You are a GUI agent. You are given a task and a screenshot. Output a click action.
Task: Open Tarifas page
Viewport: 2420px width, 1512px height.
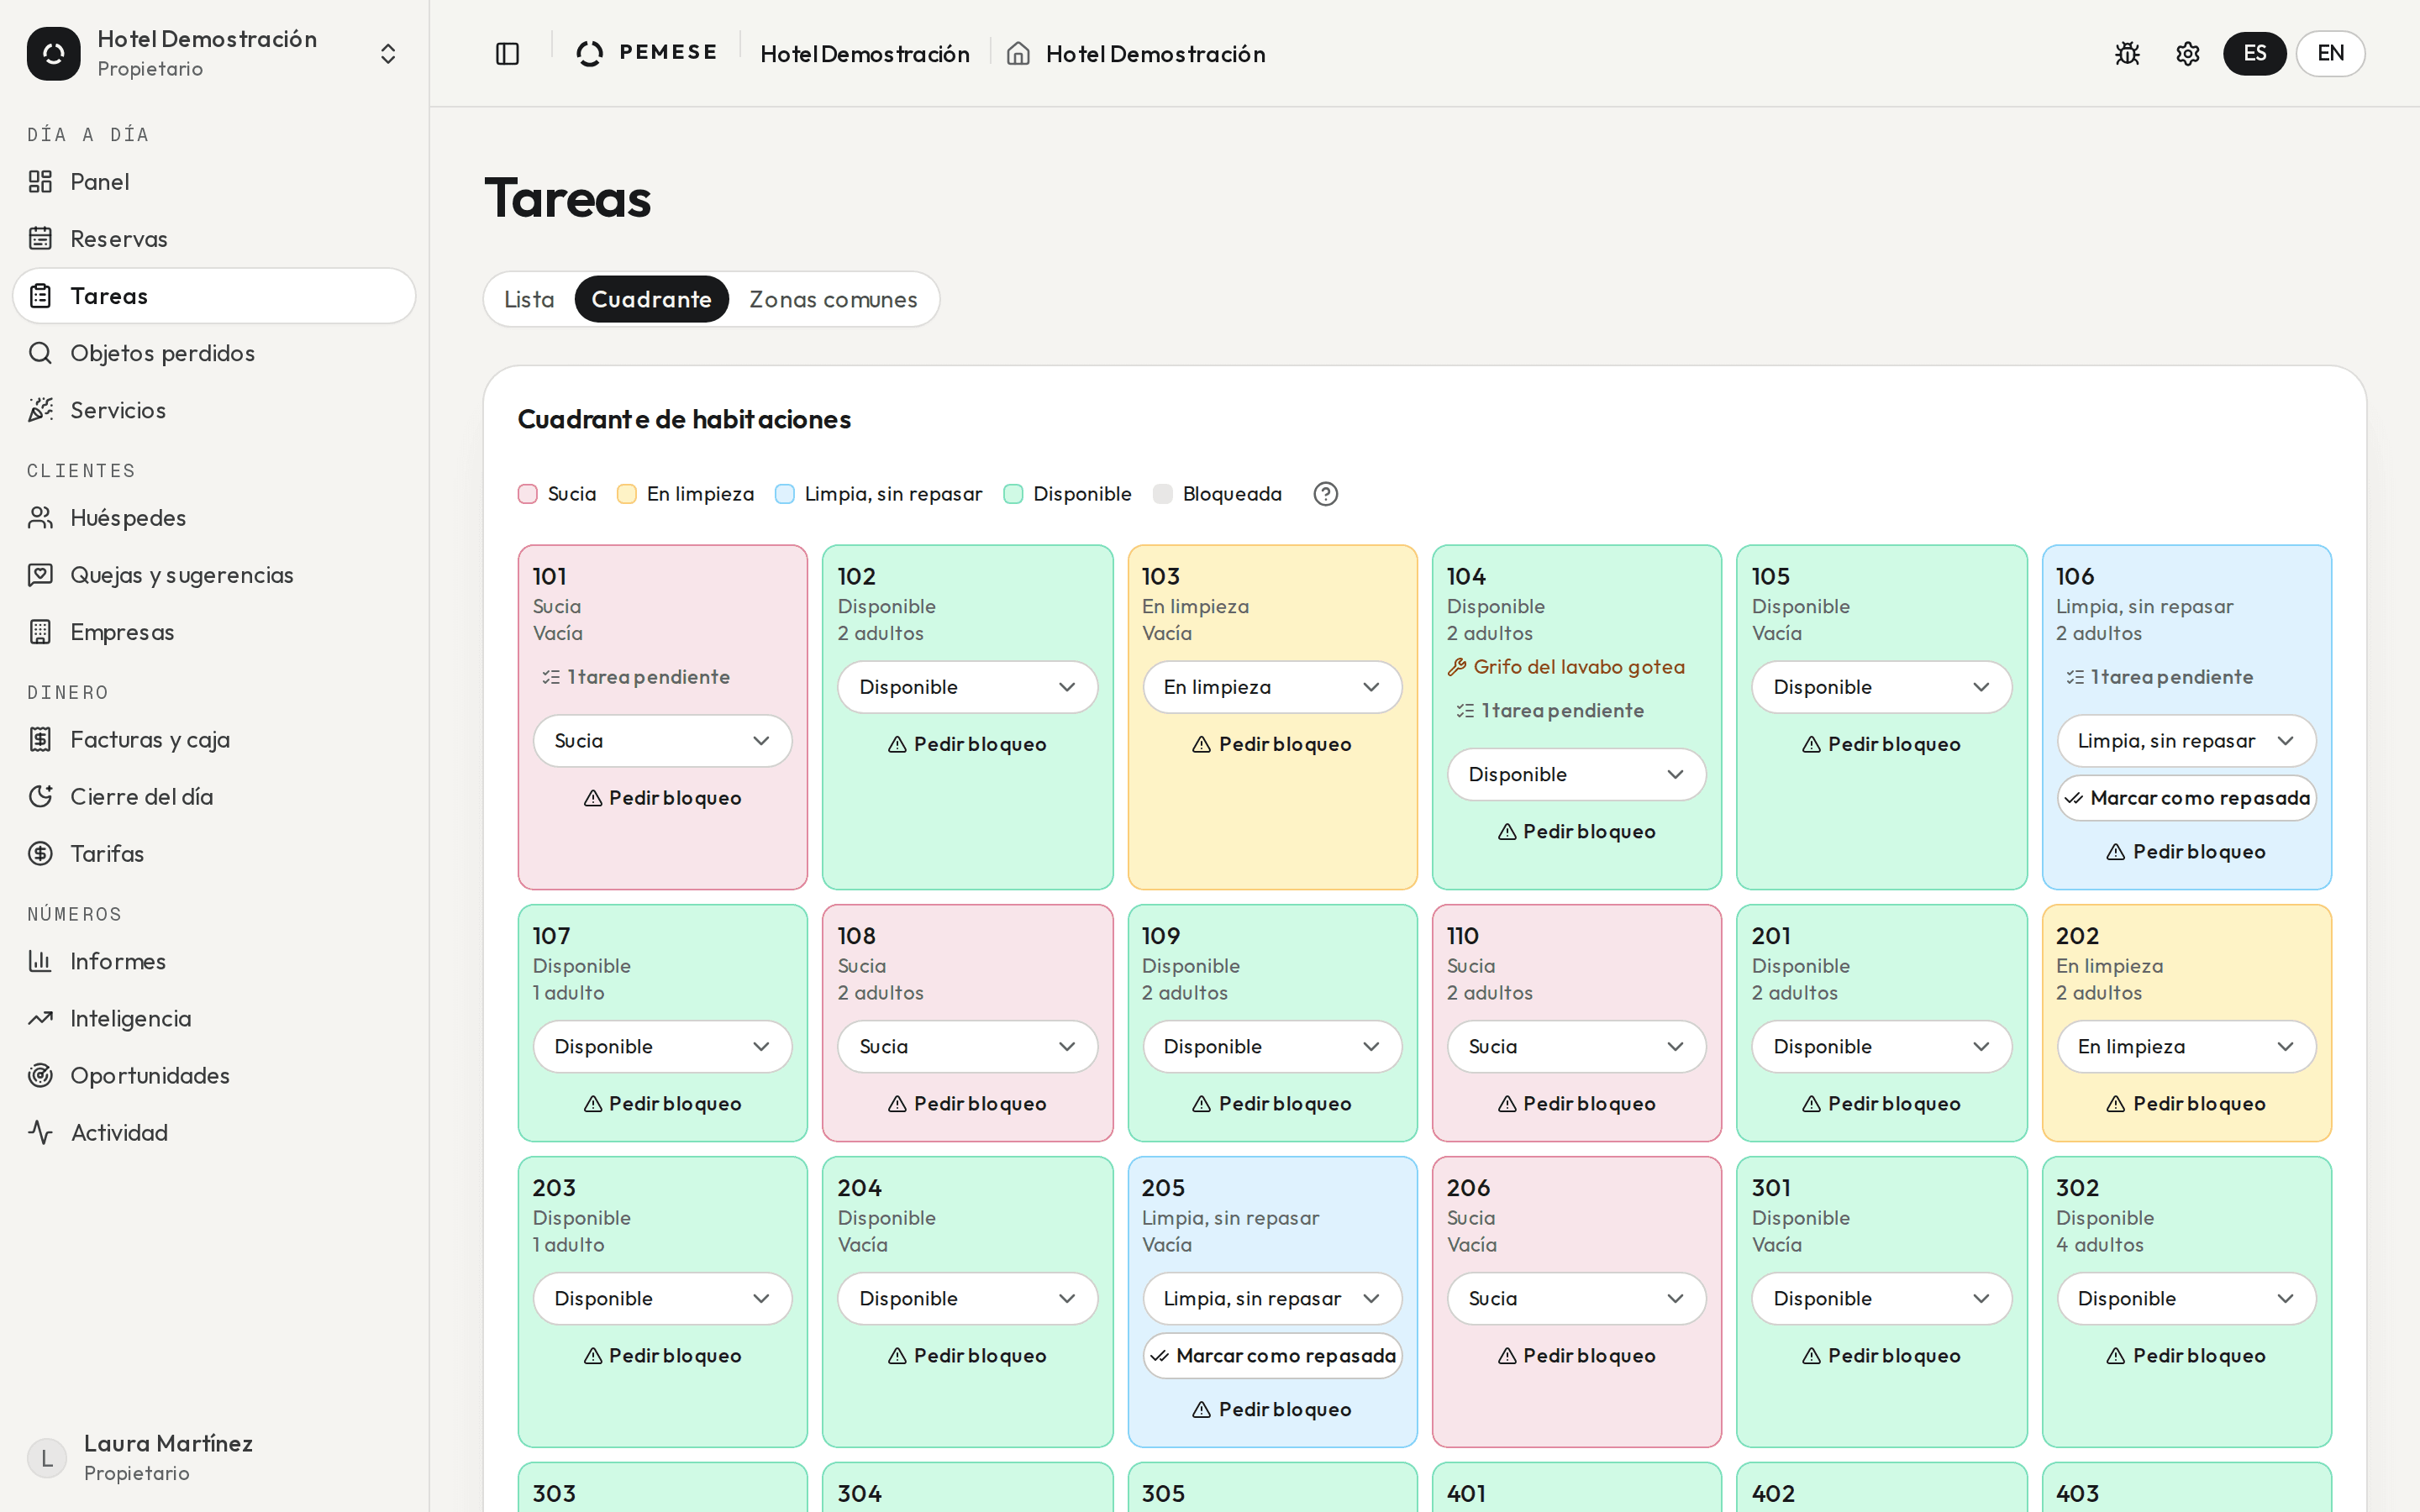pos(214,854)
